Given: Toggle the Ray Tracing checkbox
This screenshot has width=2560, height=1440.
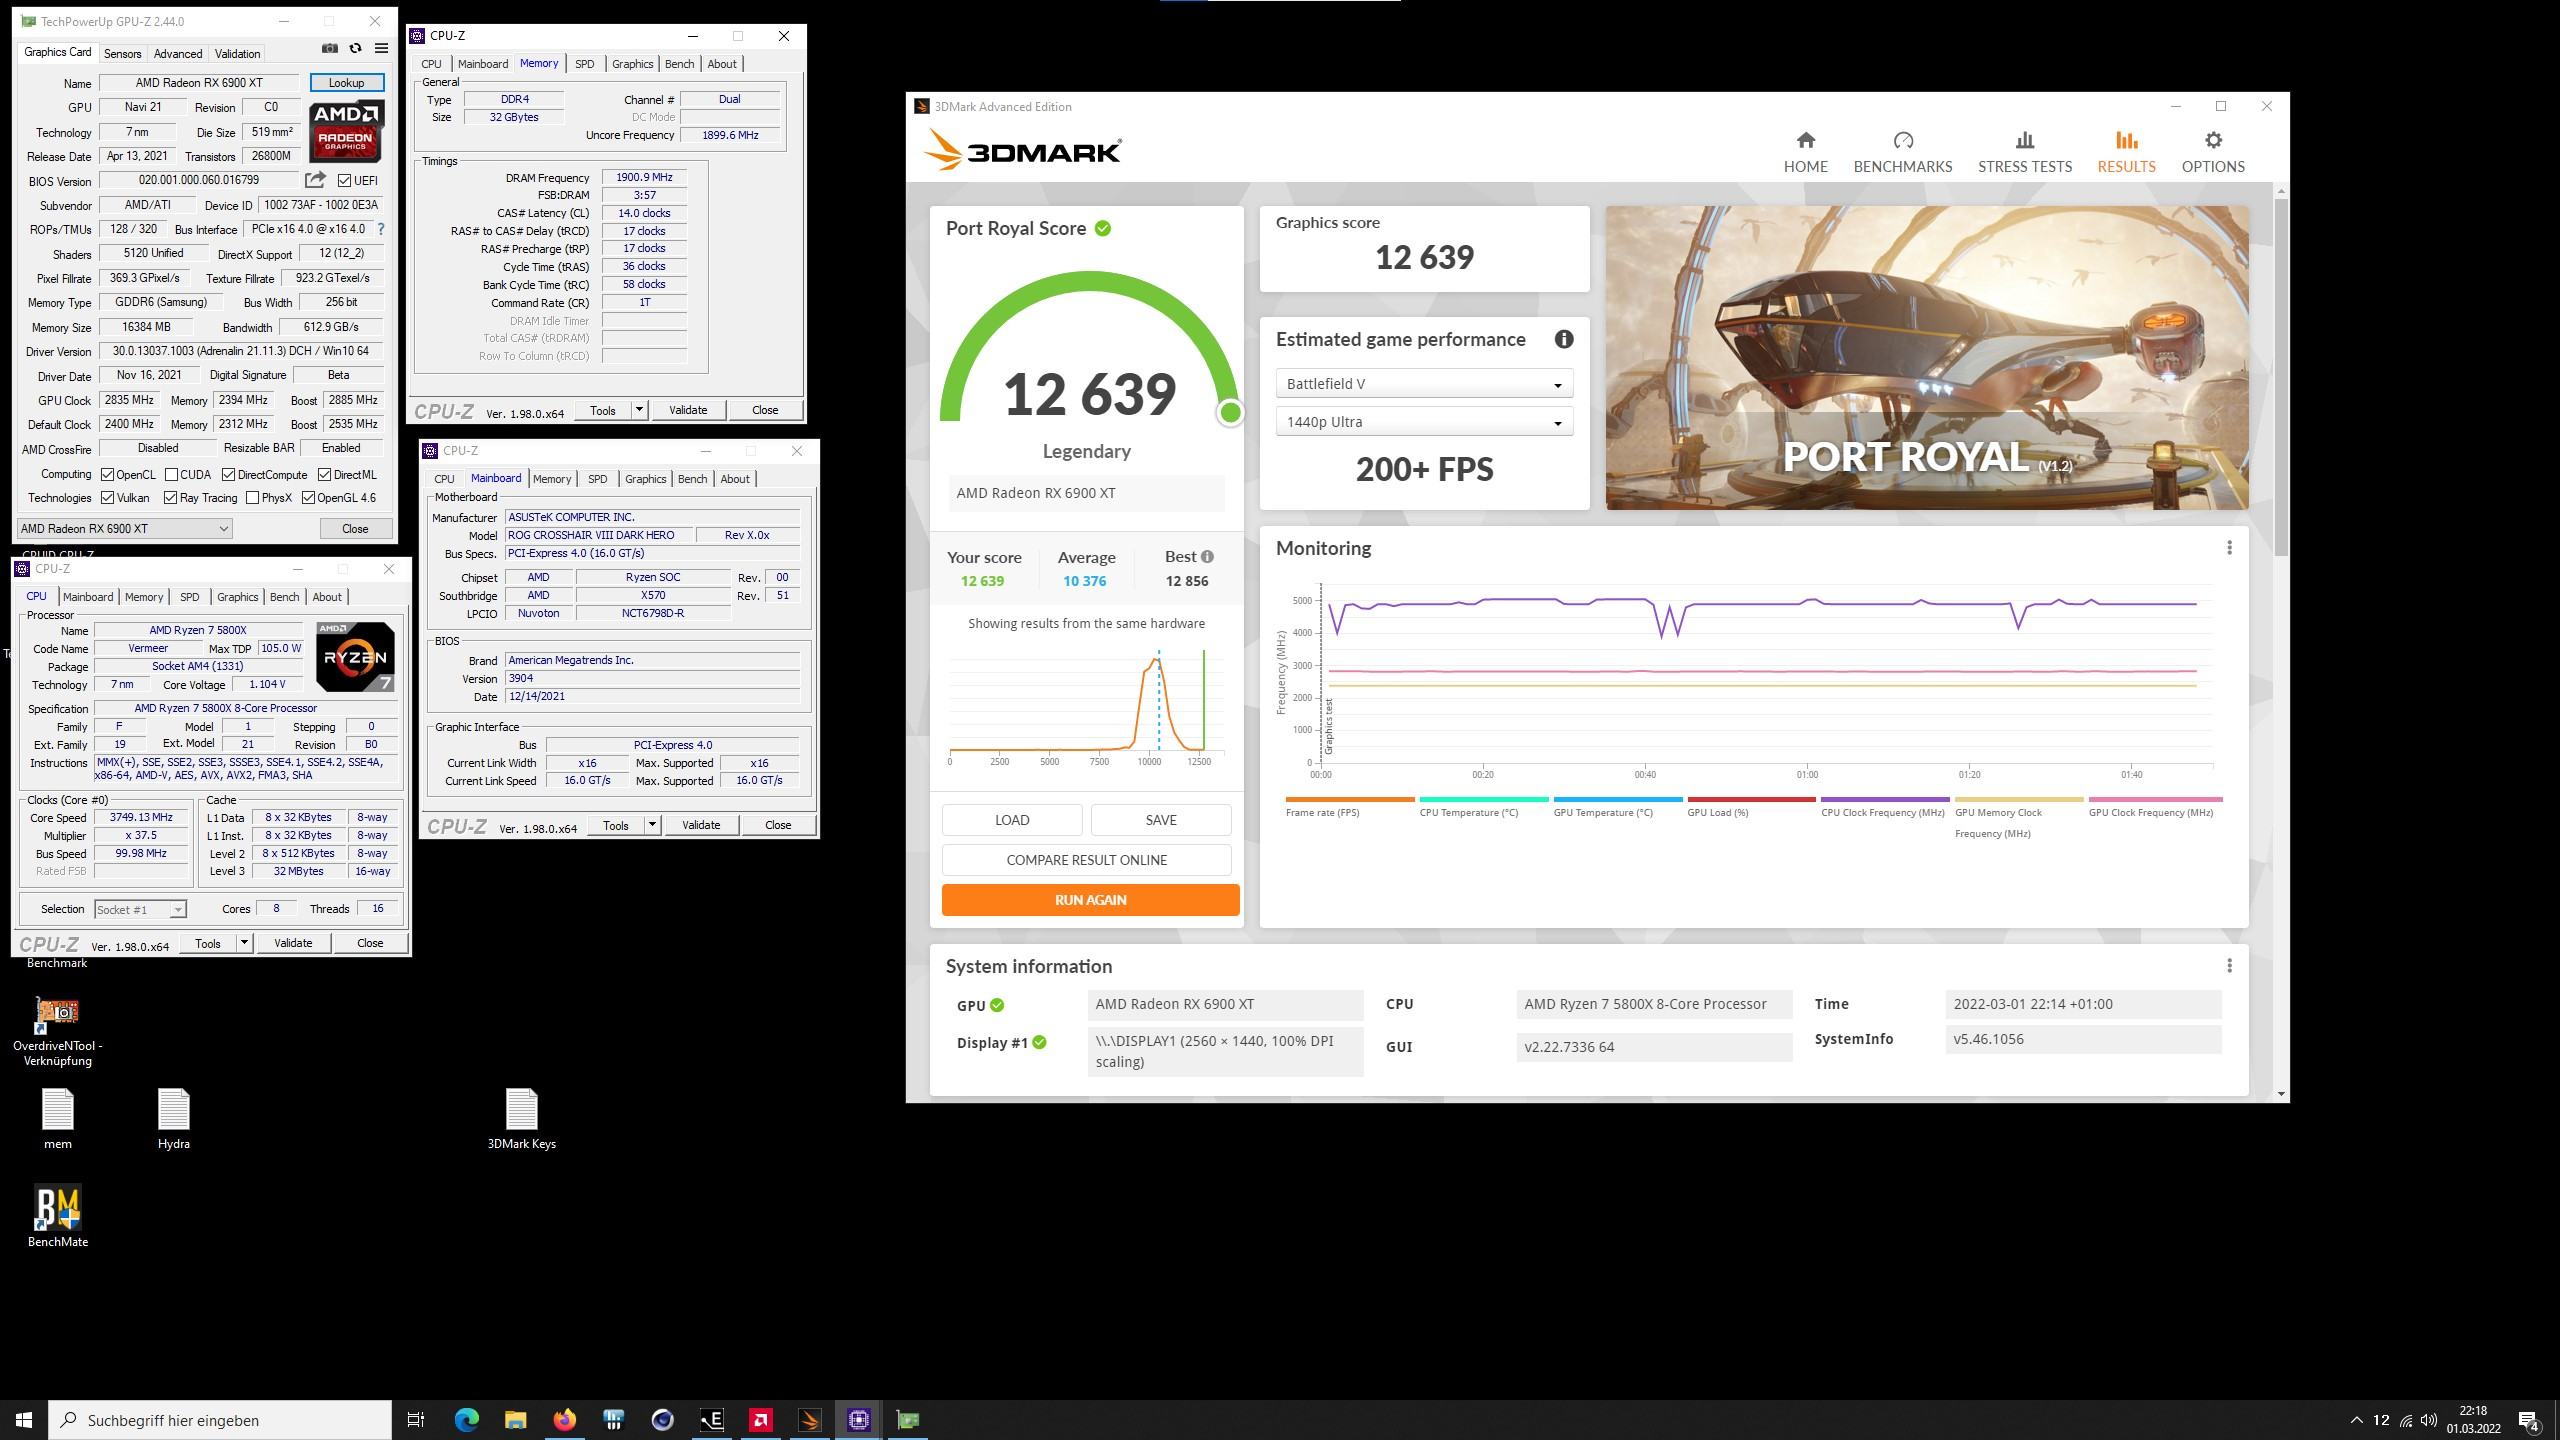Looking at the screenshot, I should tap(170, 498).
